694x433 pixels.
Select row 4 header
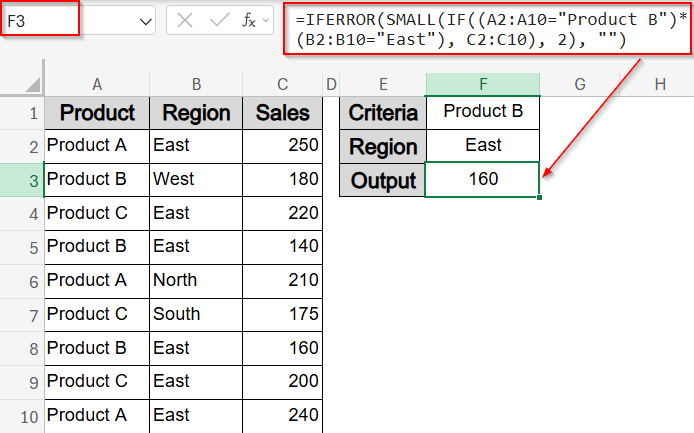(22, 214)
